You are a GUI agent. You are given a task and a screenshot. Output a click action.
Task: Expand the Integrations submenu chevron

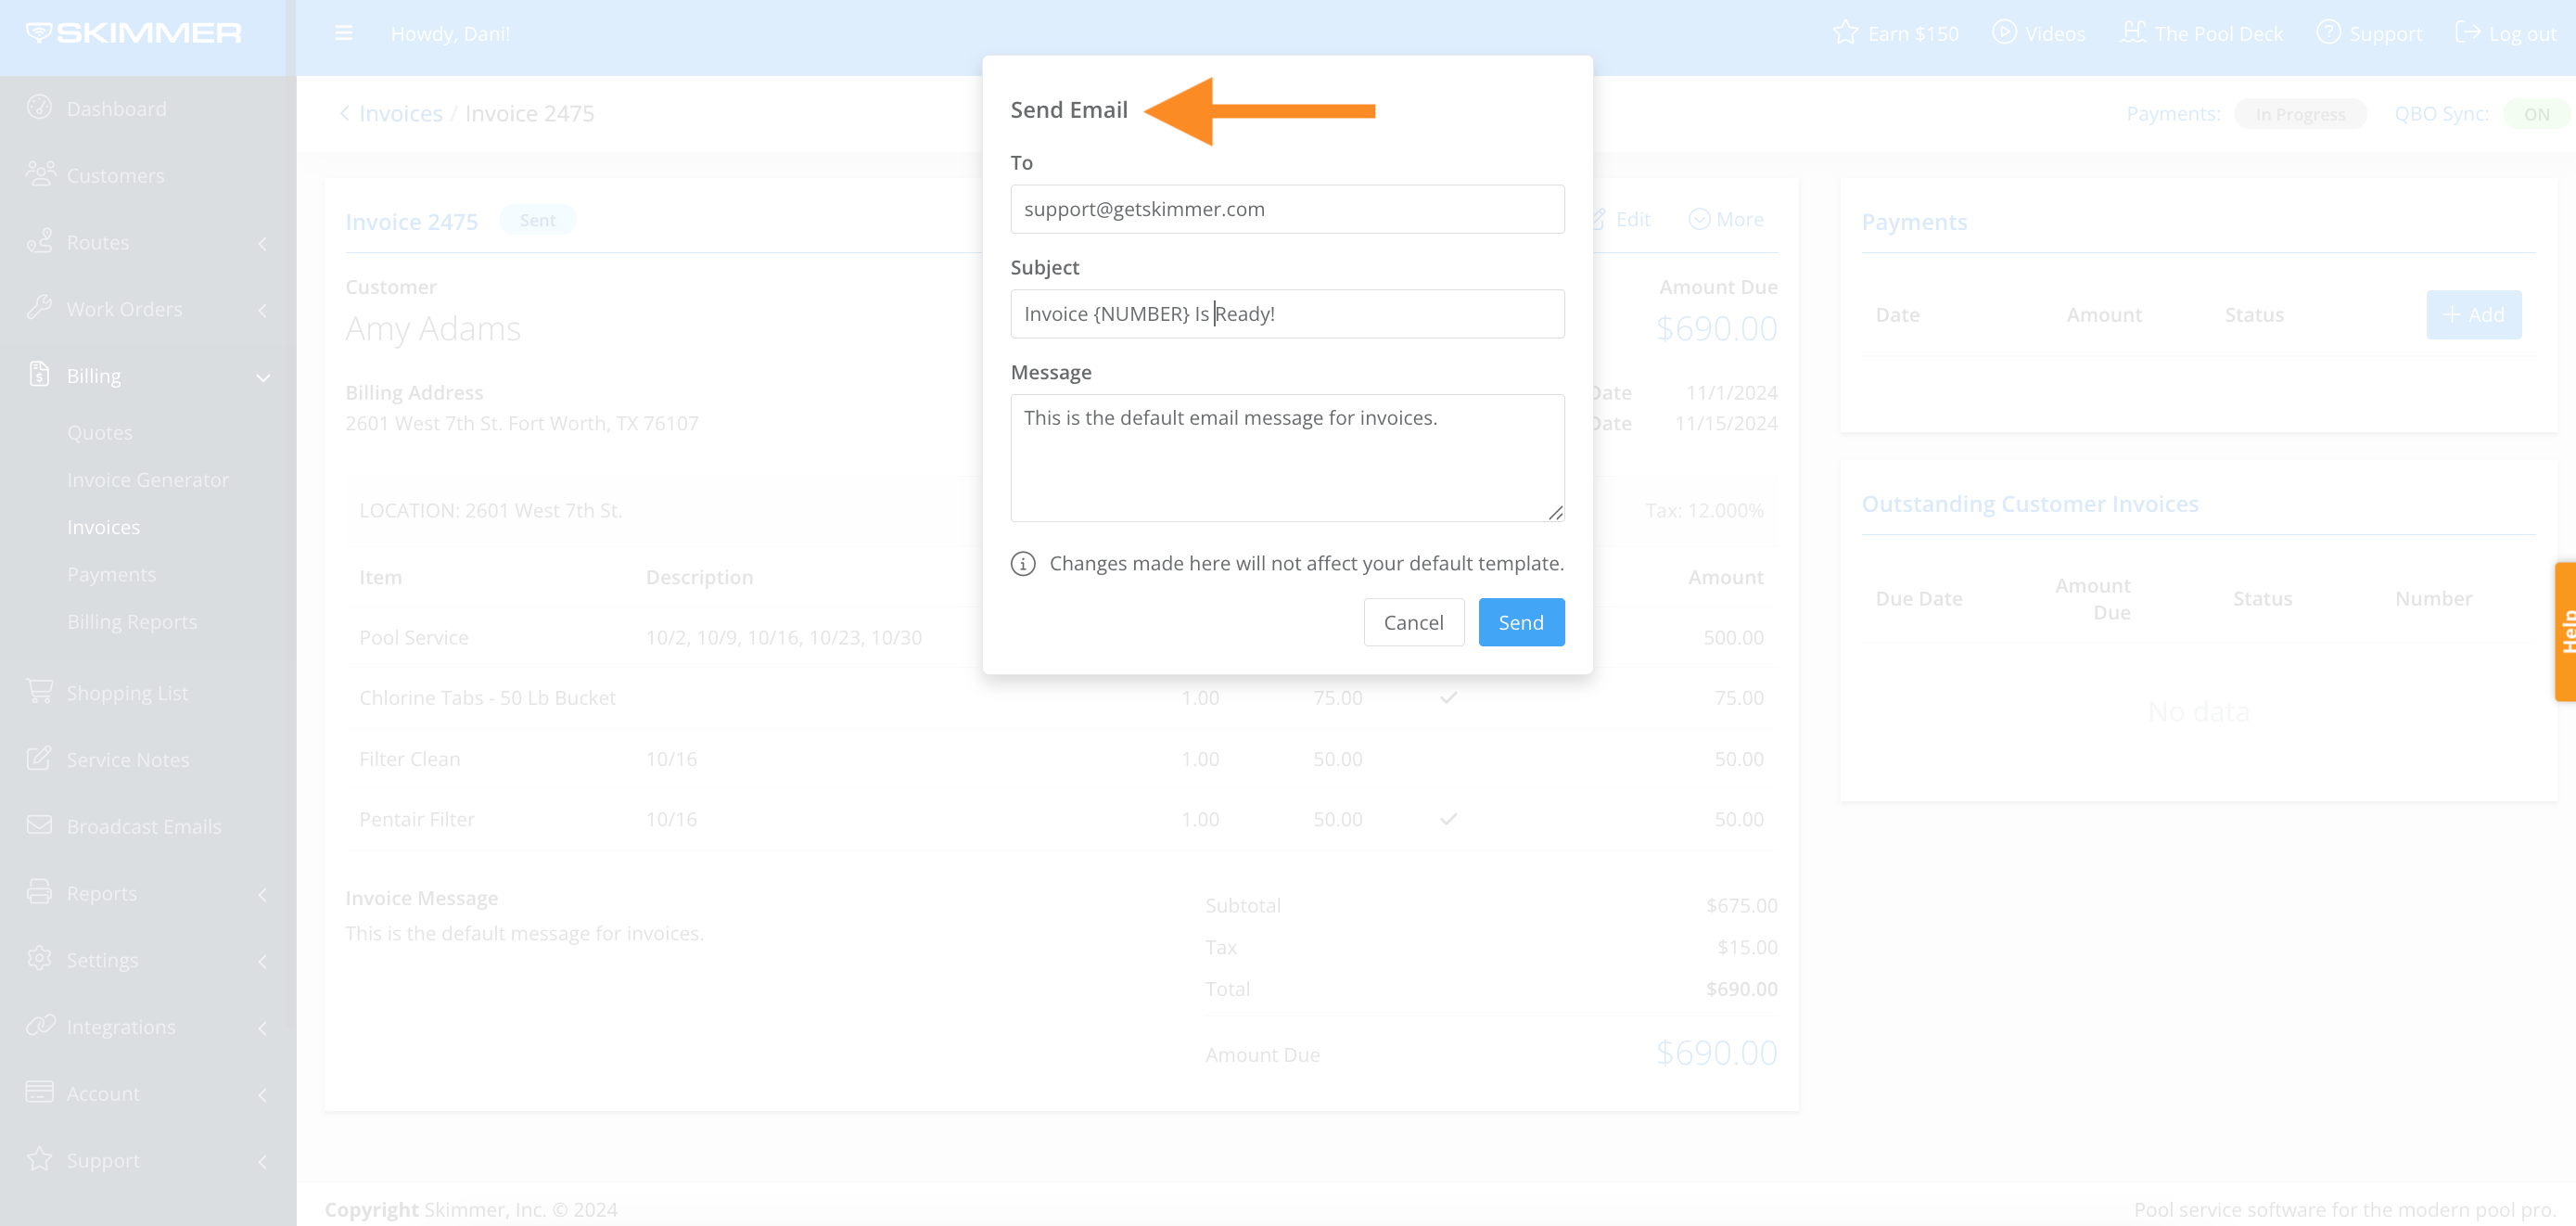click(x=263, y=1028)
